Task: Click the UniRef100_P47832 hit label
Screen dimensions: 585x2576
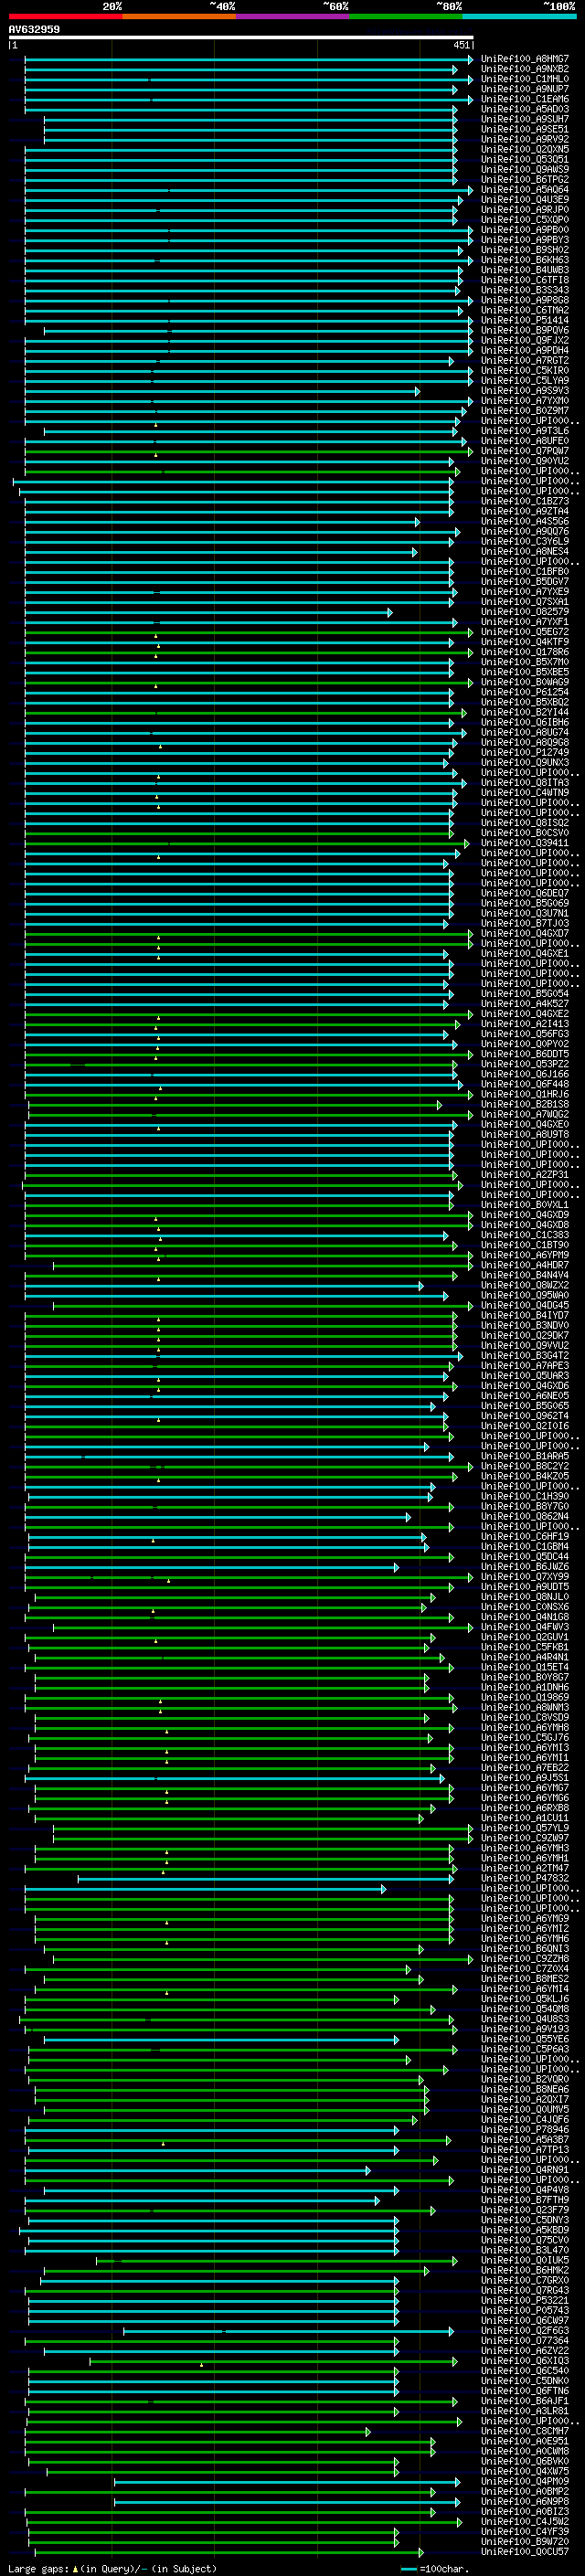Action: coord(525,1878)
